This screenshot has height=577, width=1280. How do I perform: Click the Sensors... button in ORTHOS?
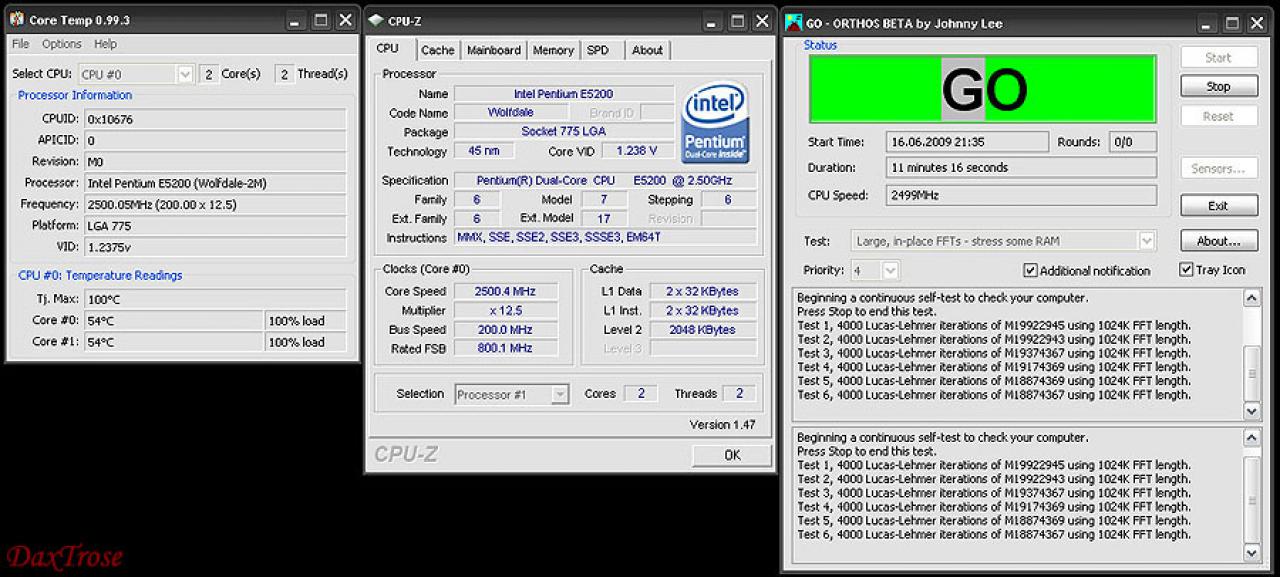pyautogui.click(x=1218, y=168)
